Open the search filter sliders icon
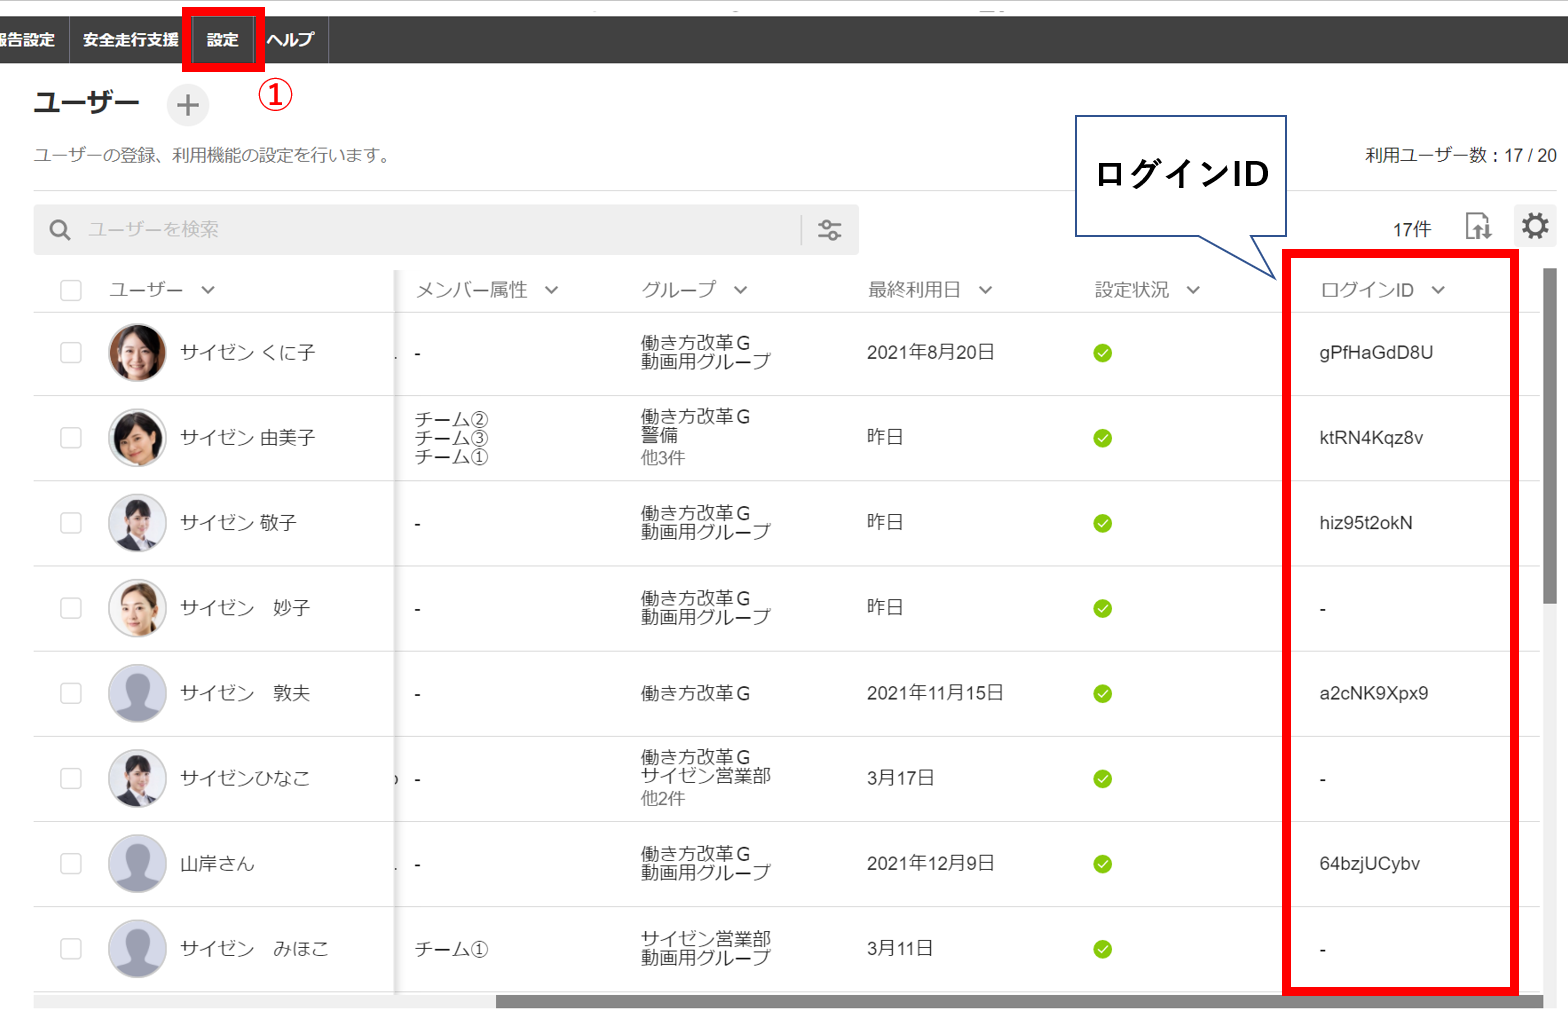This screenshot has height=1030, width=1568. [x=830, y=230]
